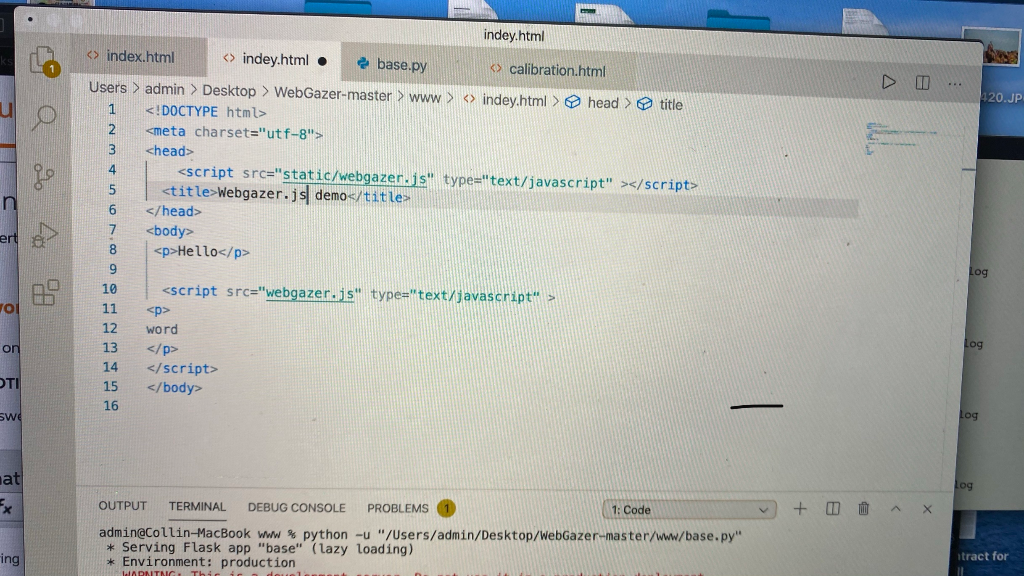Viewport: 1024px width, 576px height.
Task: Open the terminal selector showing 1: Code
Action: pyautogui.click(x=688, y=510)
